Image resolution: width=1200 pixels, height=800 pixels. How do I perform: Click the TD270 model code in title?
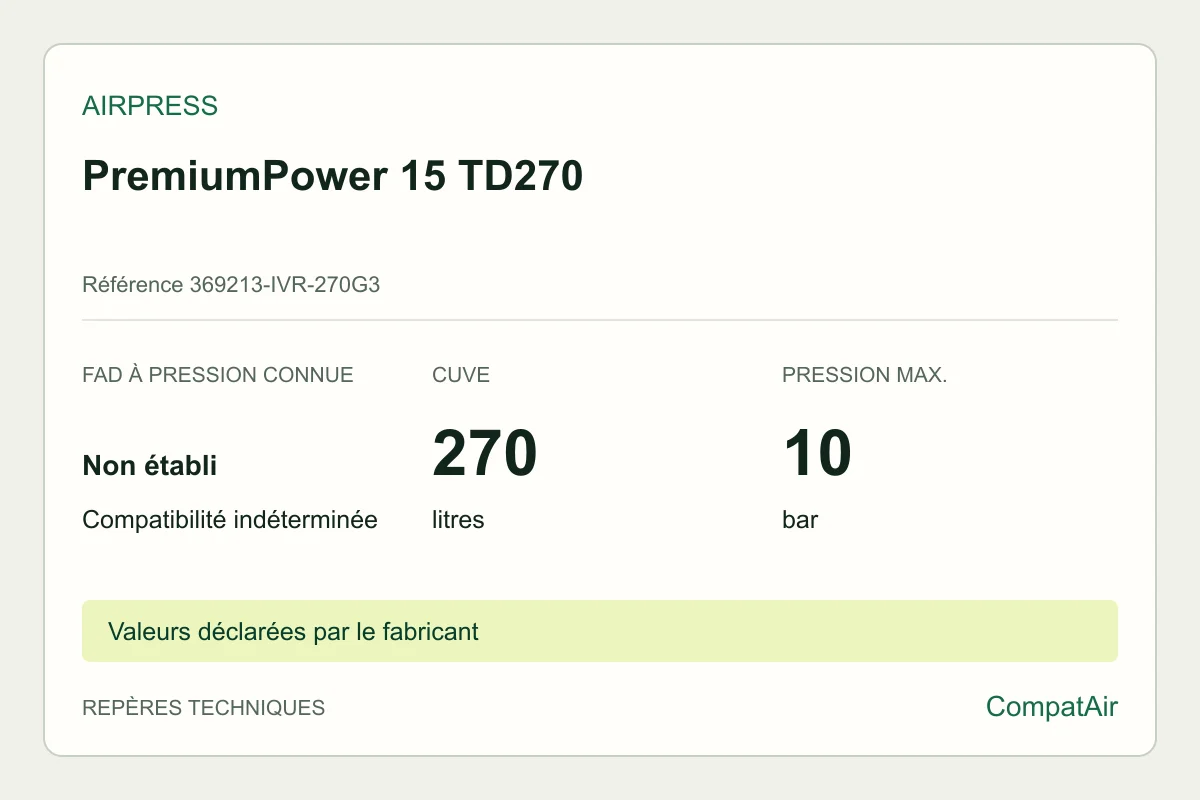(x=520, y=176)
